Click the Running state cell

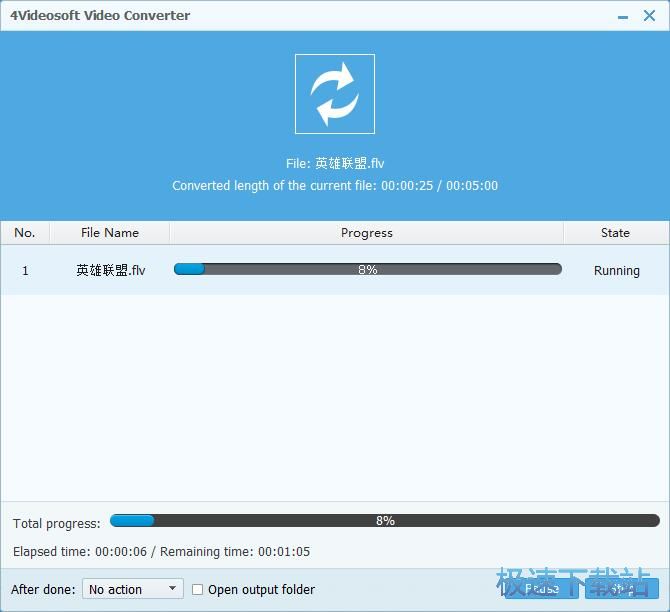(x=616, y=271)
